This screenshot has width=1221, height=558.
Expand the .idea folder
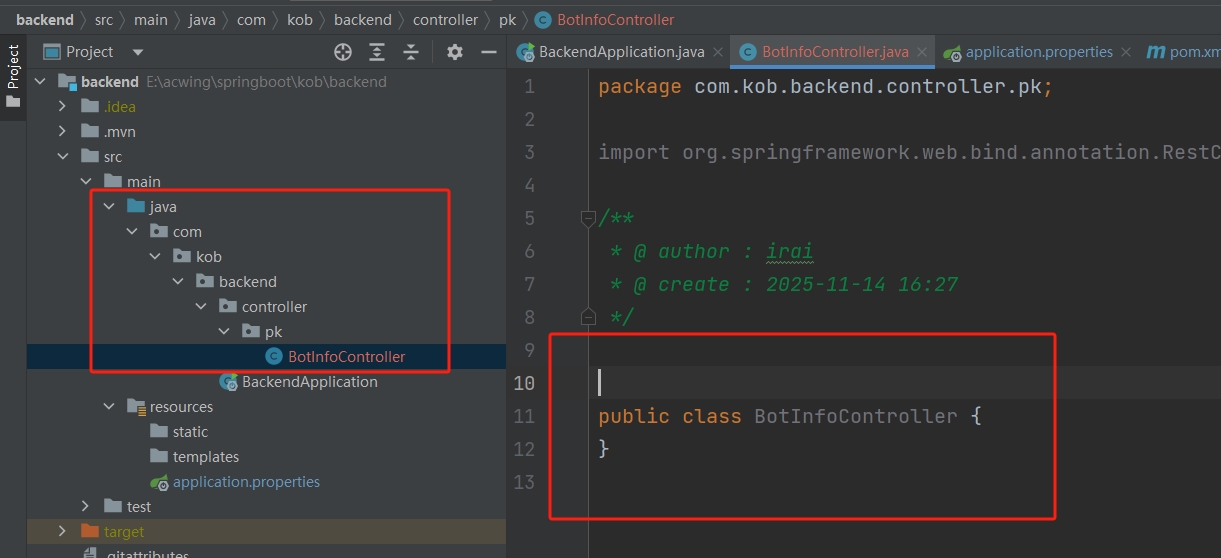point(63,107)
